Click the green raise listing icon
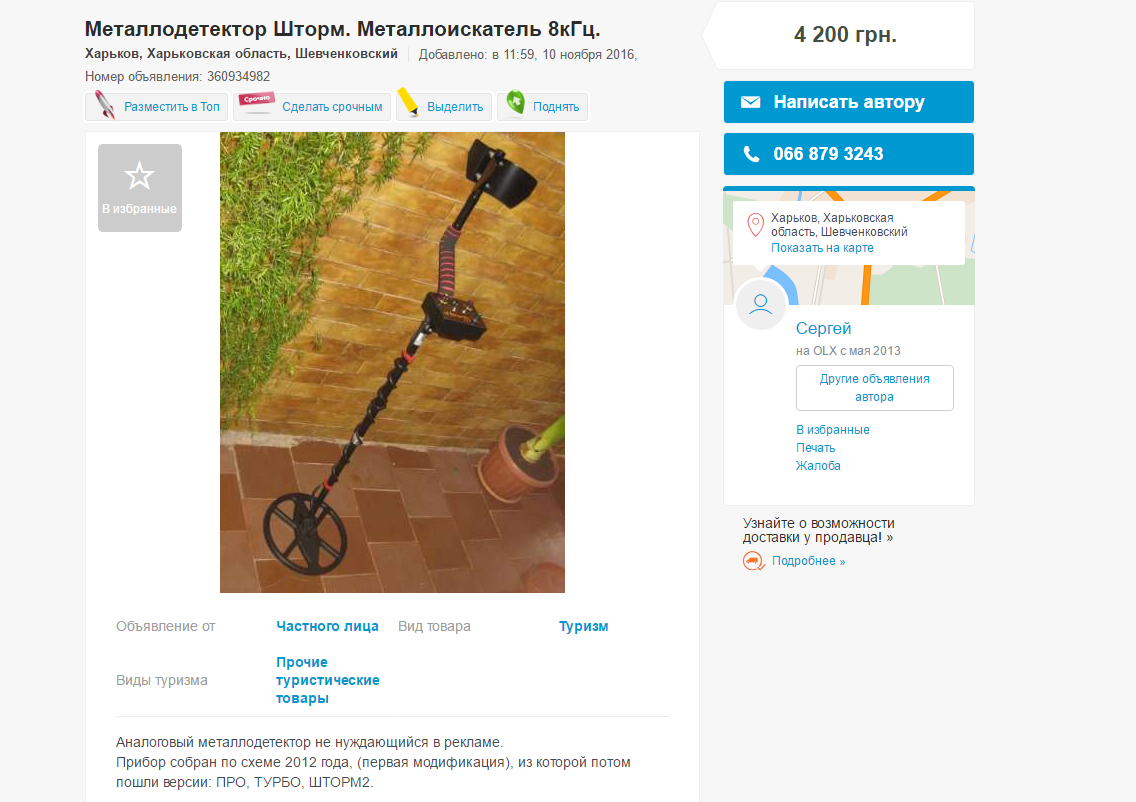 point(515,104)
